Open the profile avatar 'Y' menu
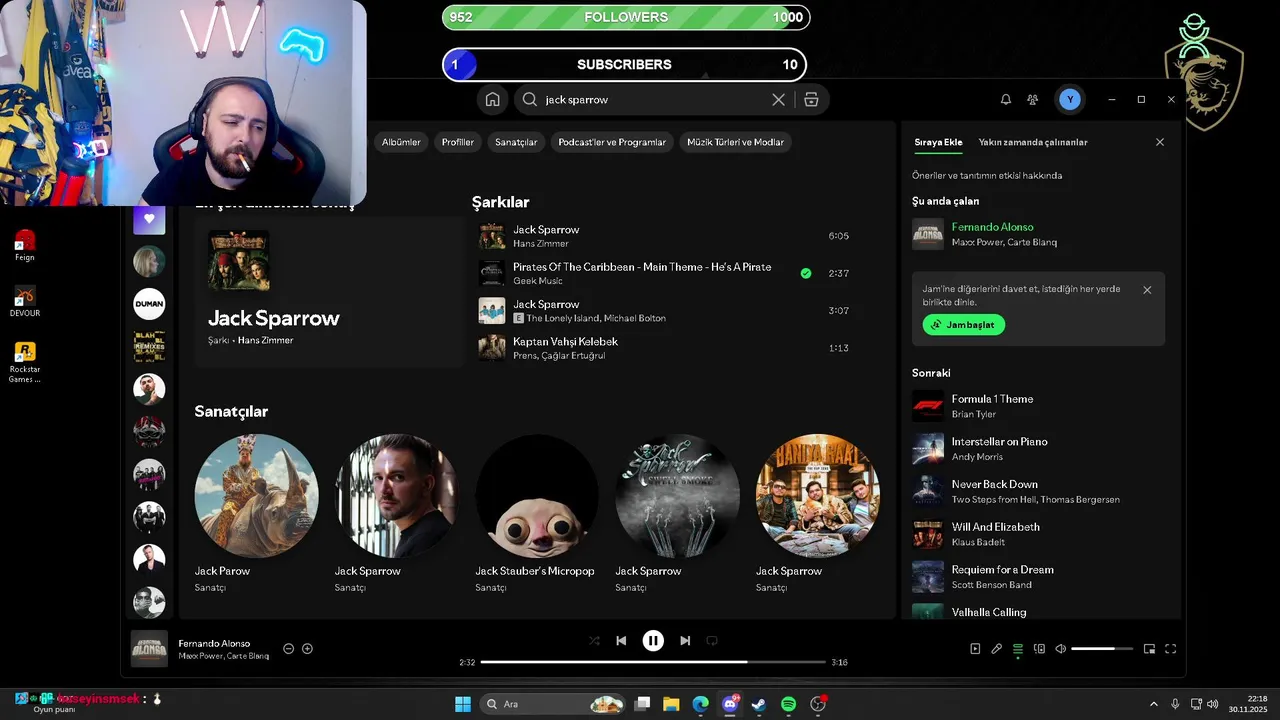 [1070, 99]
